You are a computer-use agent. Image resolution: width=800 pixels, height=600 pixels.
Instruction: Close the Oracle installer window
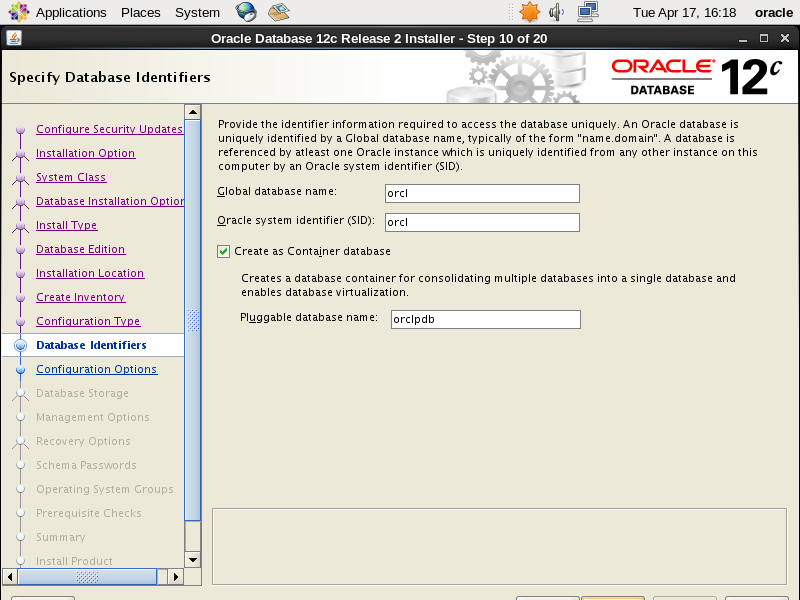click(785, 39)
